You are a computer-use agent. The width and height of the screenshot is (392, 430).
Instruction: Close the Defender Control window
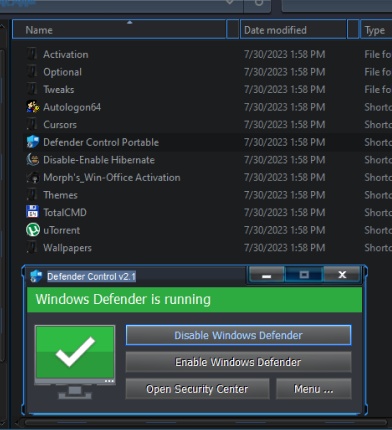click(342, 275)
